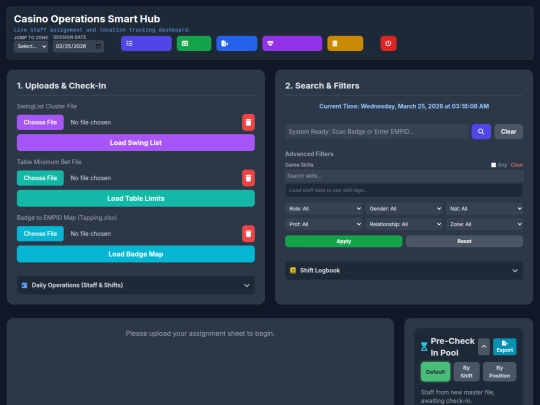Select the Default pool view tab
This screenshot has height=405, width=540.
(435, 372)
